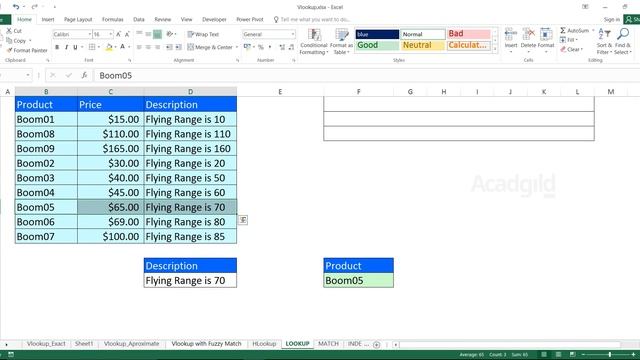Image resolution: width=640 pixels, height=360 pixels.
Task: Toggle Wrap Text
Action: (203, 34)
